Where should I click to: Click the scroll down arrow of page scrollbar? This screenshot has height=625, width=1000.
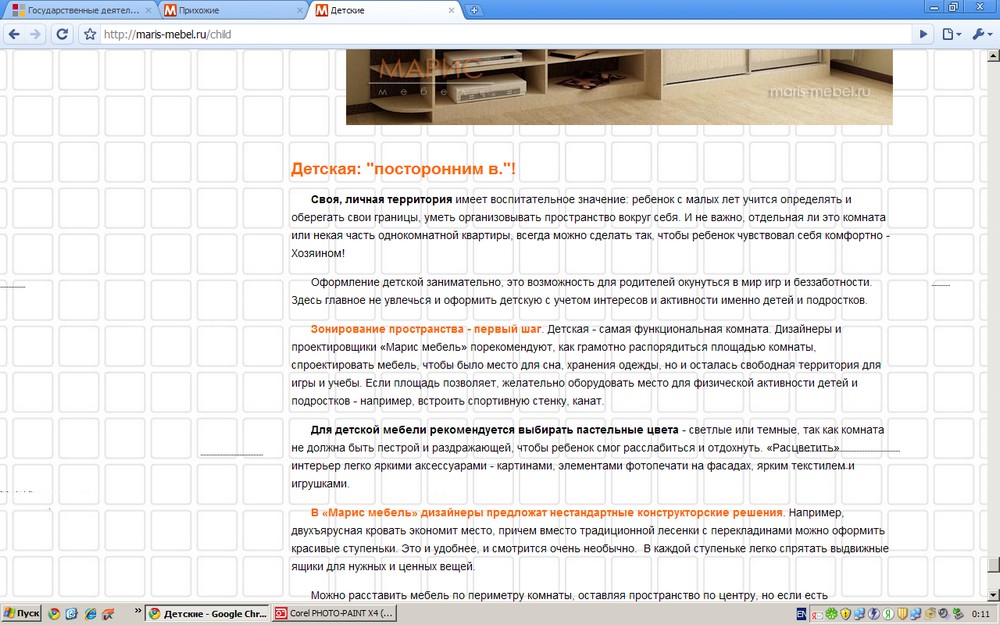[x=993, y=596]
